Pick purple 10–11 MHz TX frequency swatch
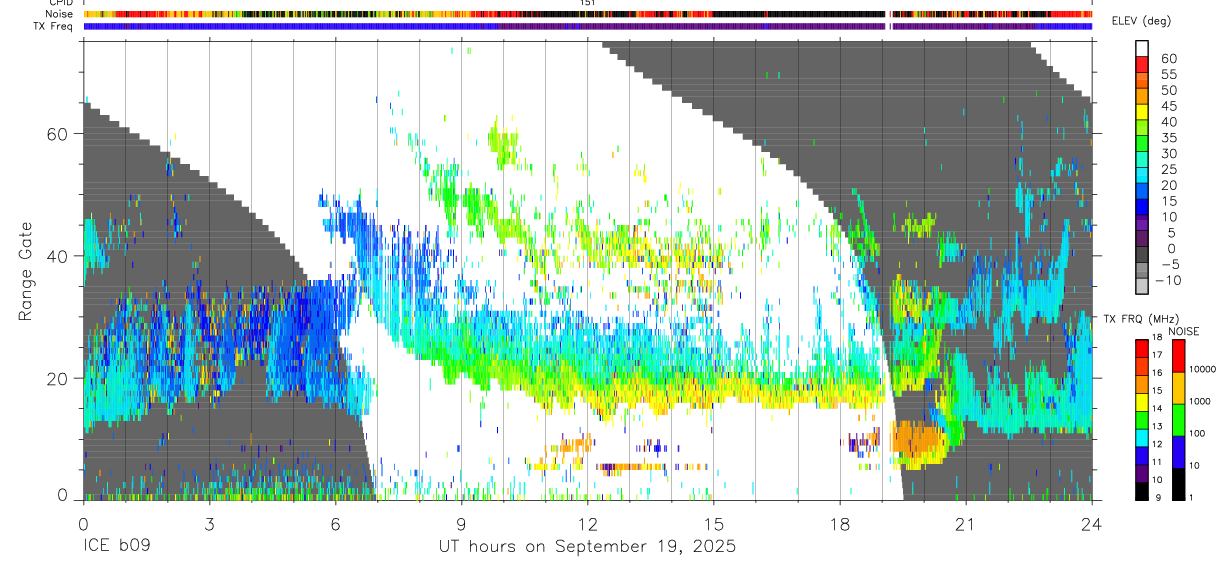 [x=1141, y=472]
